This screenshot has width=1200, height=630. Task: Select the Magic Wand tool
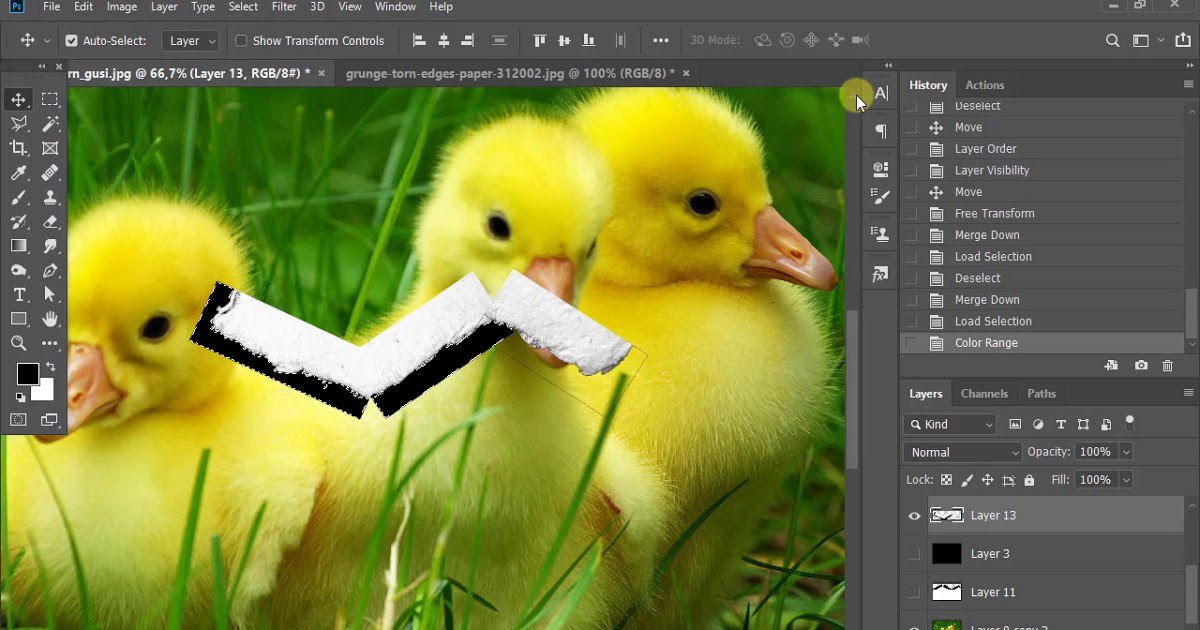[50, 124]
